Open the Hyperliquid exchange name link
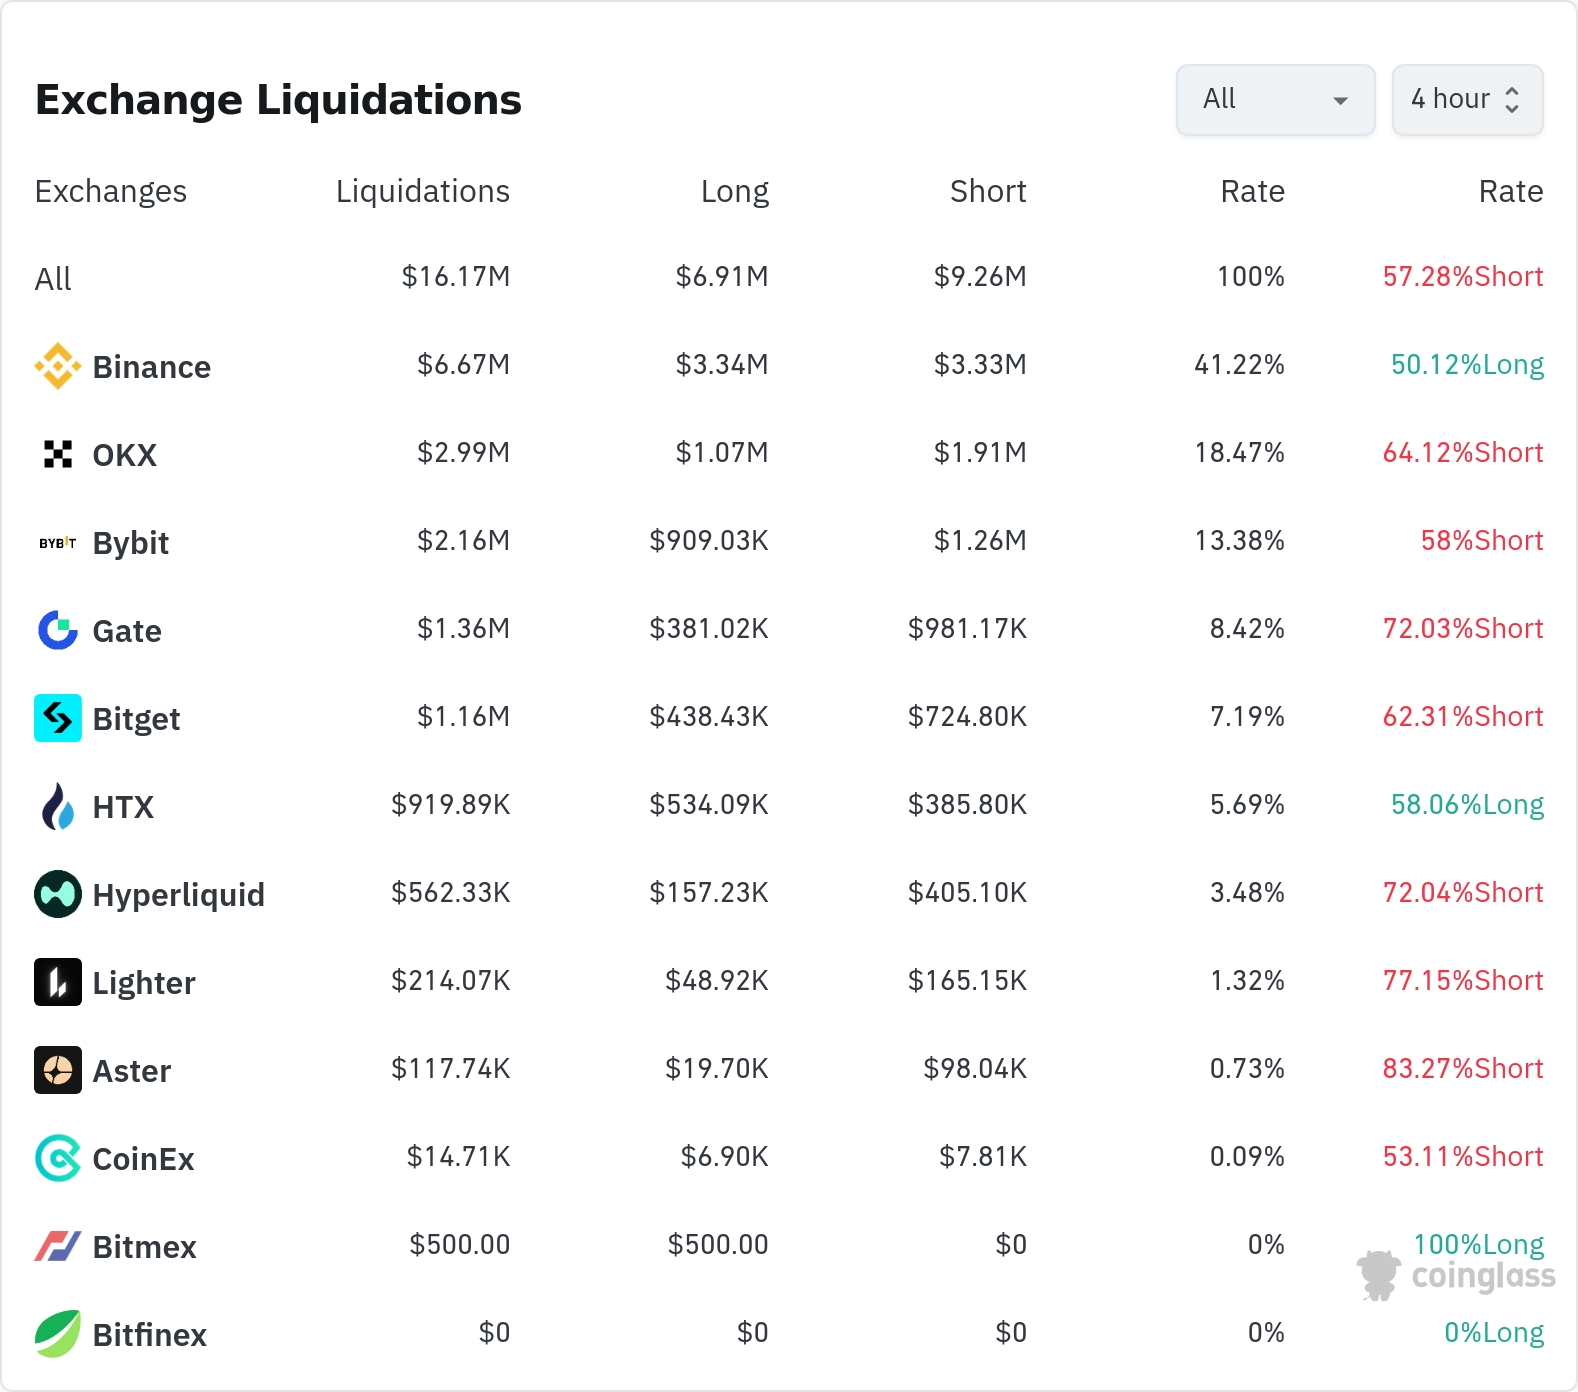1578x1392 pixels. 178,895
